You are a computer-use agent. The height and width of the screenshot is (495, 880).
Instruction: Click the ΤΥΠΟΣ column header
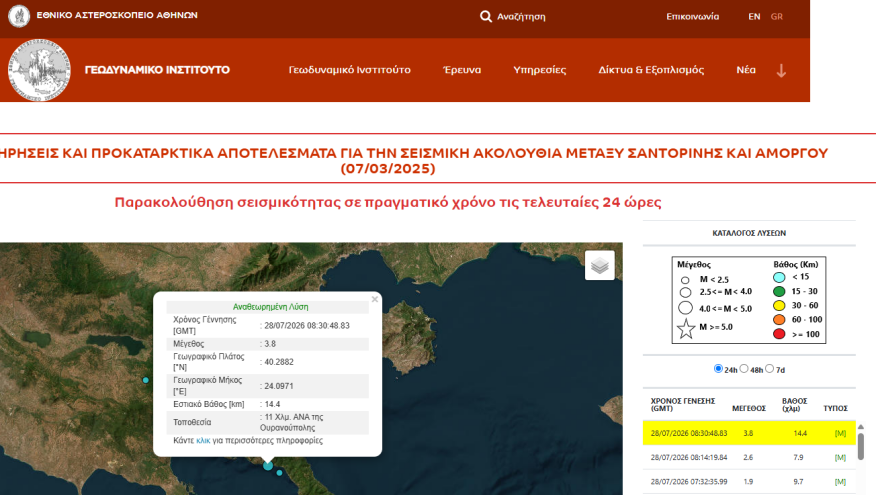pyautogui.click(x=835, y=409)
